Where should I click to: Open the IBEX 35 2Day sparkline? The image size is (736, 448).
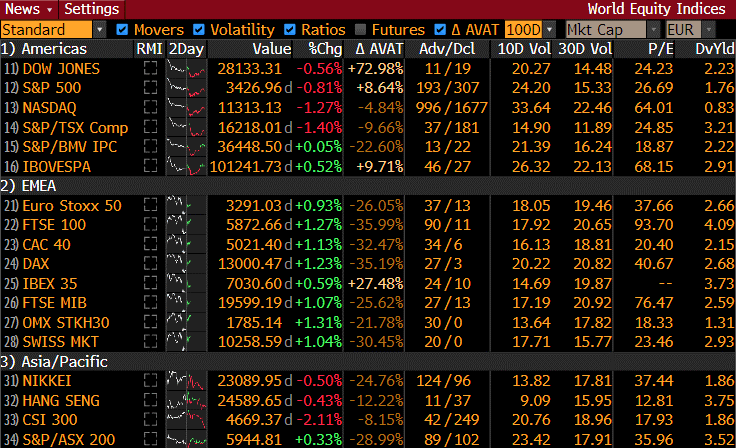[x=186, y=283]
